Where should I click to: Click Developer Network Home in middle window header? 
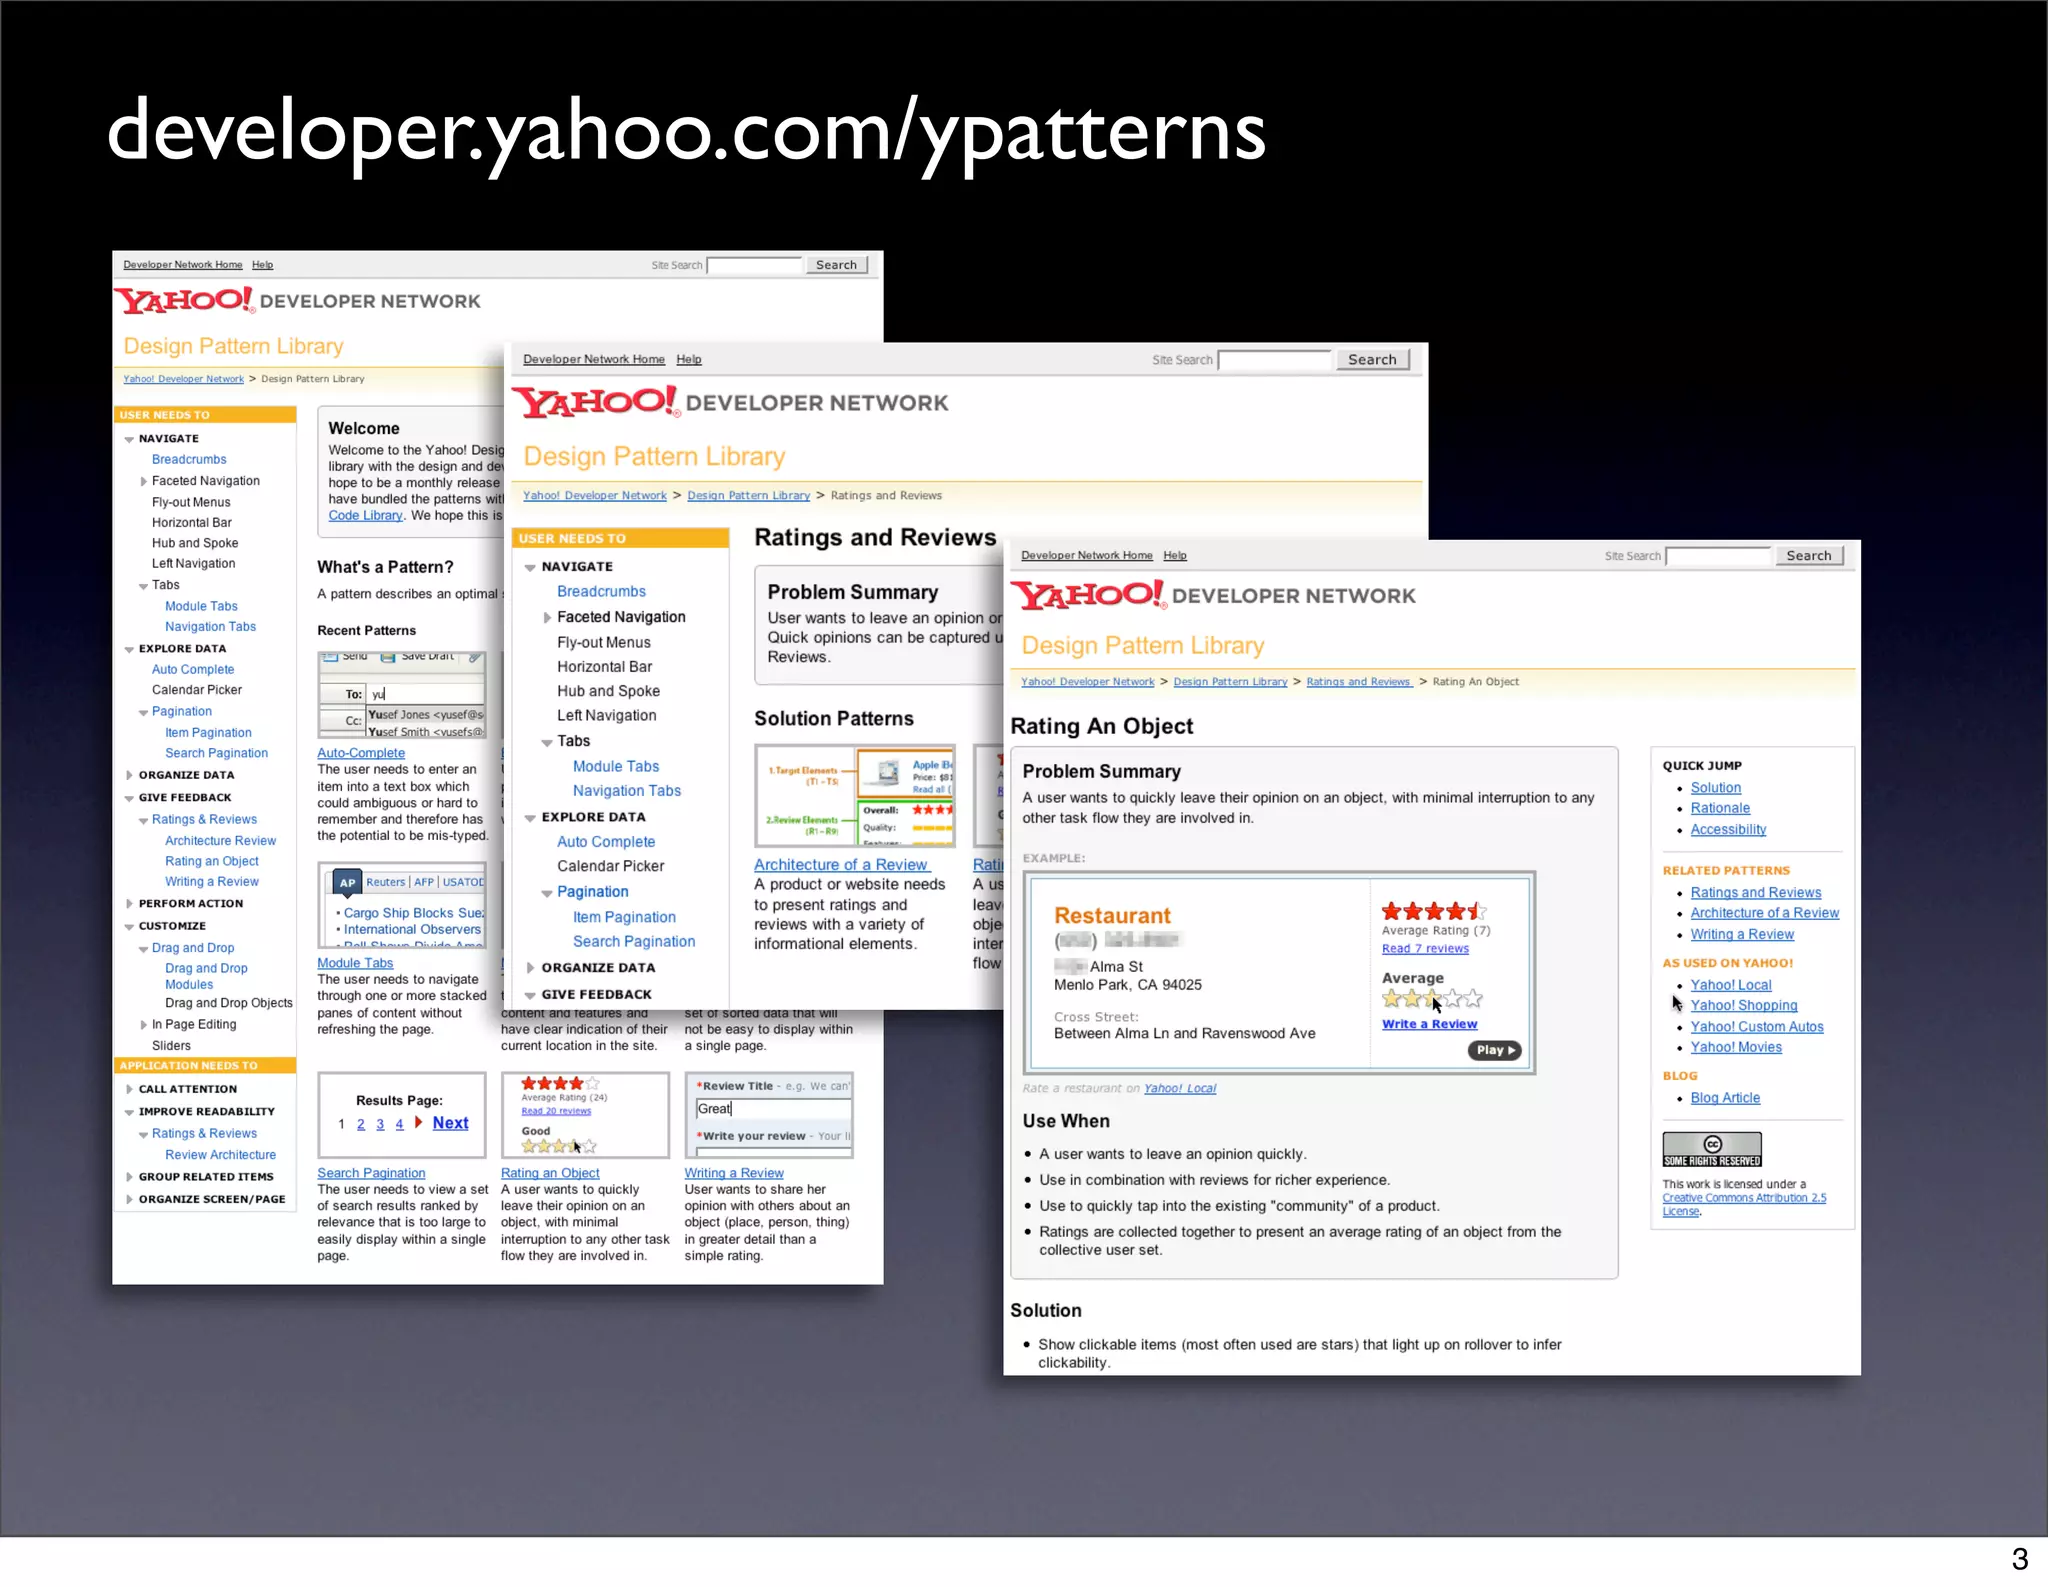(594, 360)
